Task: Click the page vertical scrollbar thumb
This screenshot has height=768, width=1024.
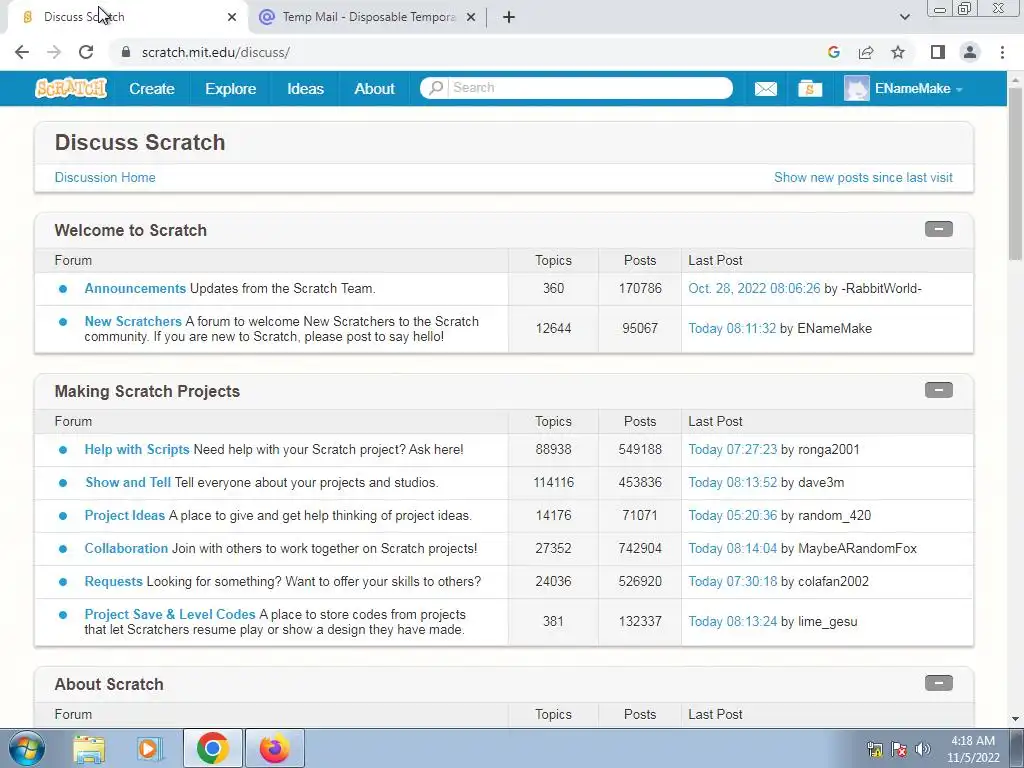Action: click(1016, 173)
